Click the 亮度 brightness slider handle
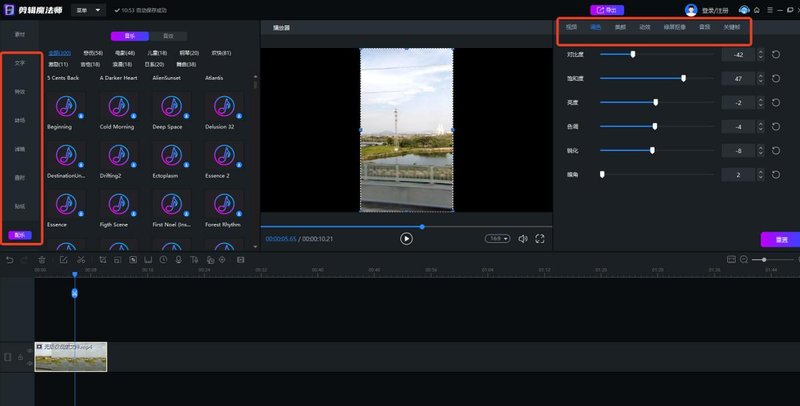This screenshot has height=406, width=800. click(656, 102)
